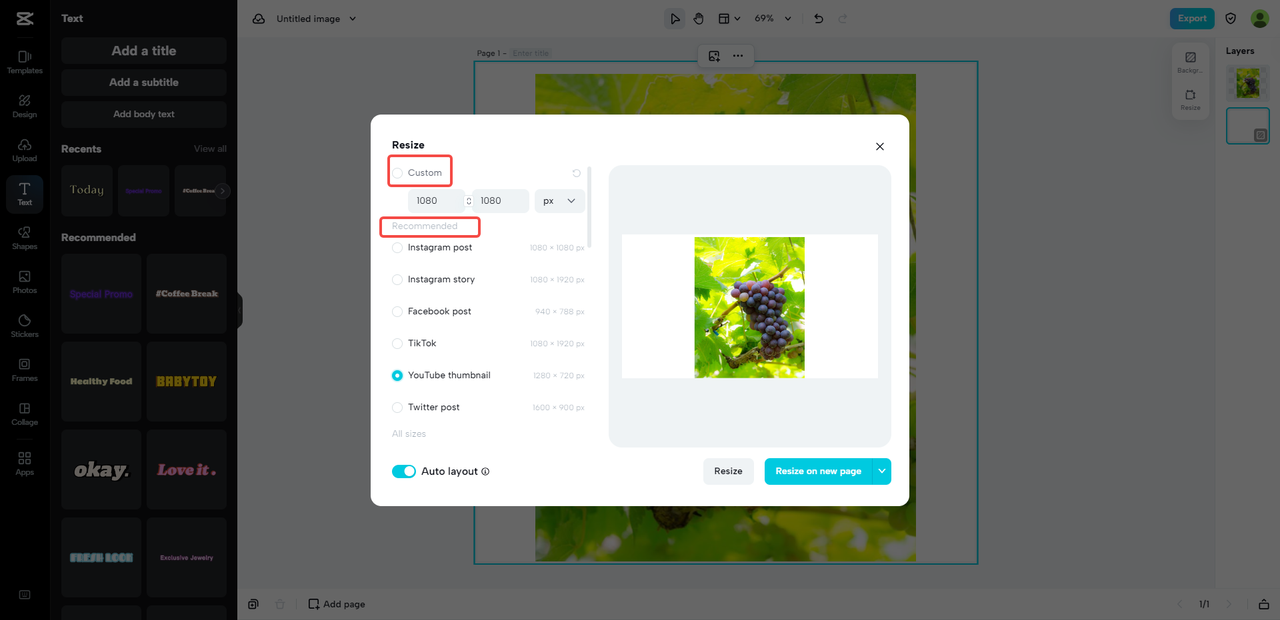Open the 69% zoom dropdown
Viewport: 1280px width, 620px height.
tap(773, 18)
